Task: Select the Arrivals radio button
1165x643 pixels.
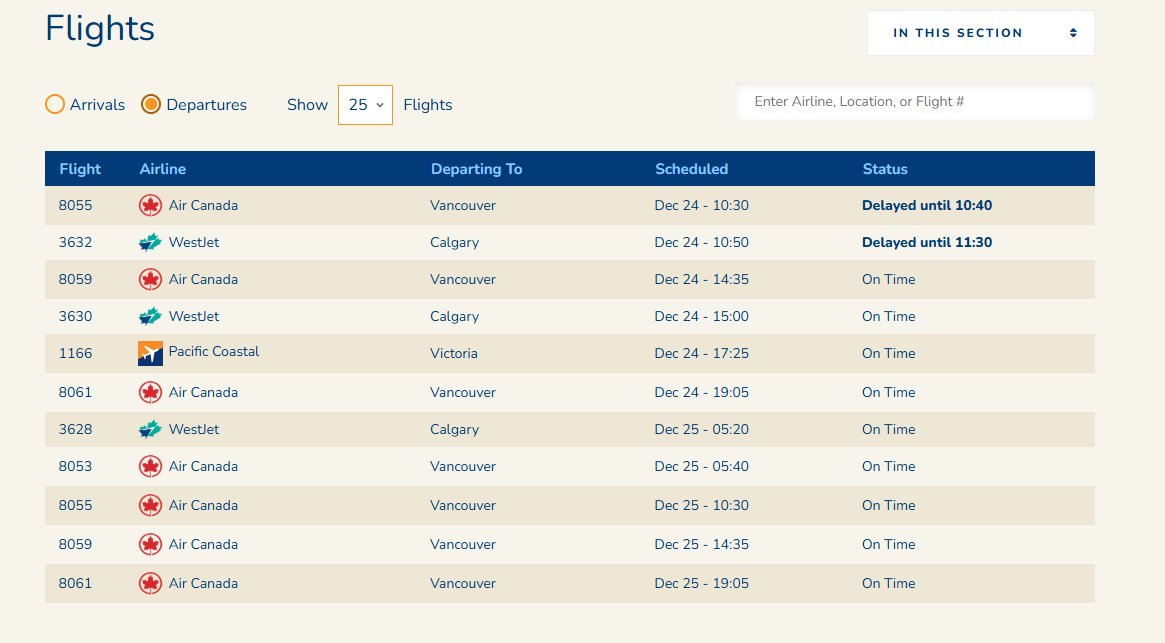Action: click(x=55, y=104)
